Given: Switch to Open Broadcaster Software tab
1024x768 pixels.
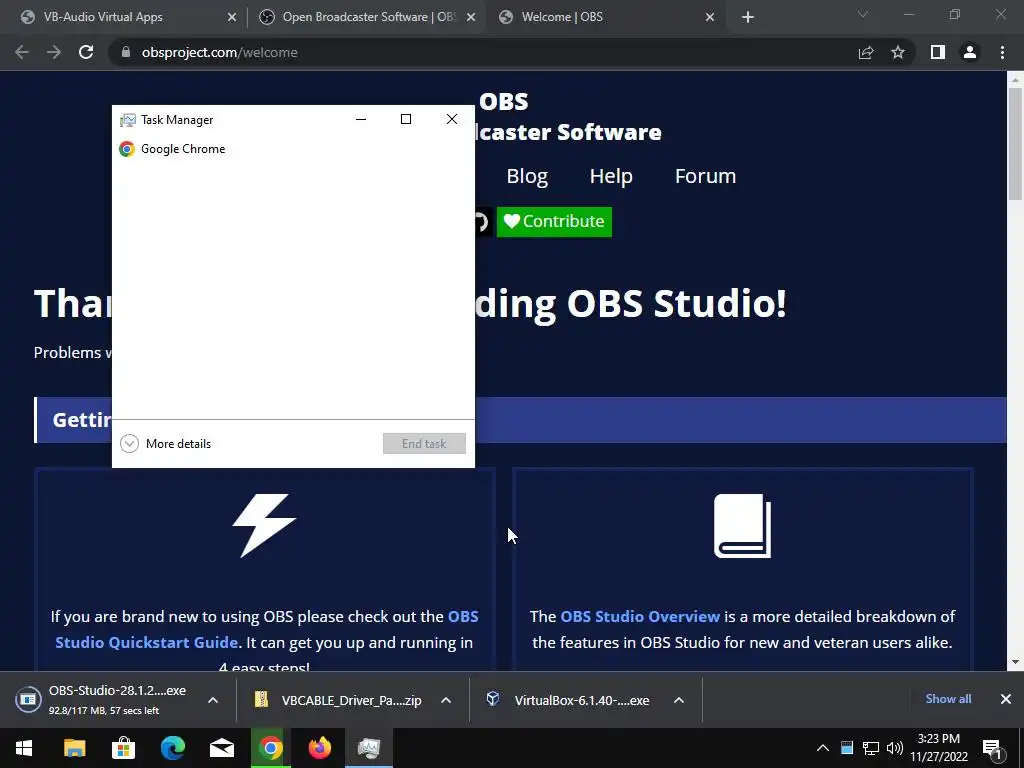Looking at the screenshot, I should (x=369, y=17).
